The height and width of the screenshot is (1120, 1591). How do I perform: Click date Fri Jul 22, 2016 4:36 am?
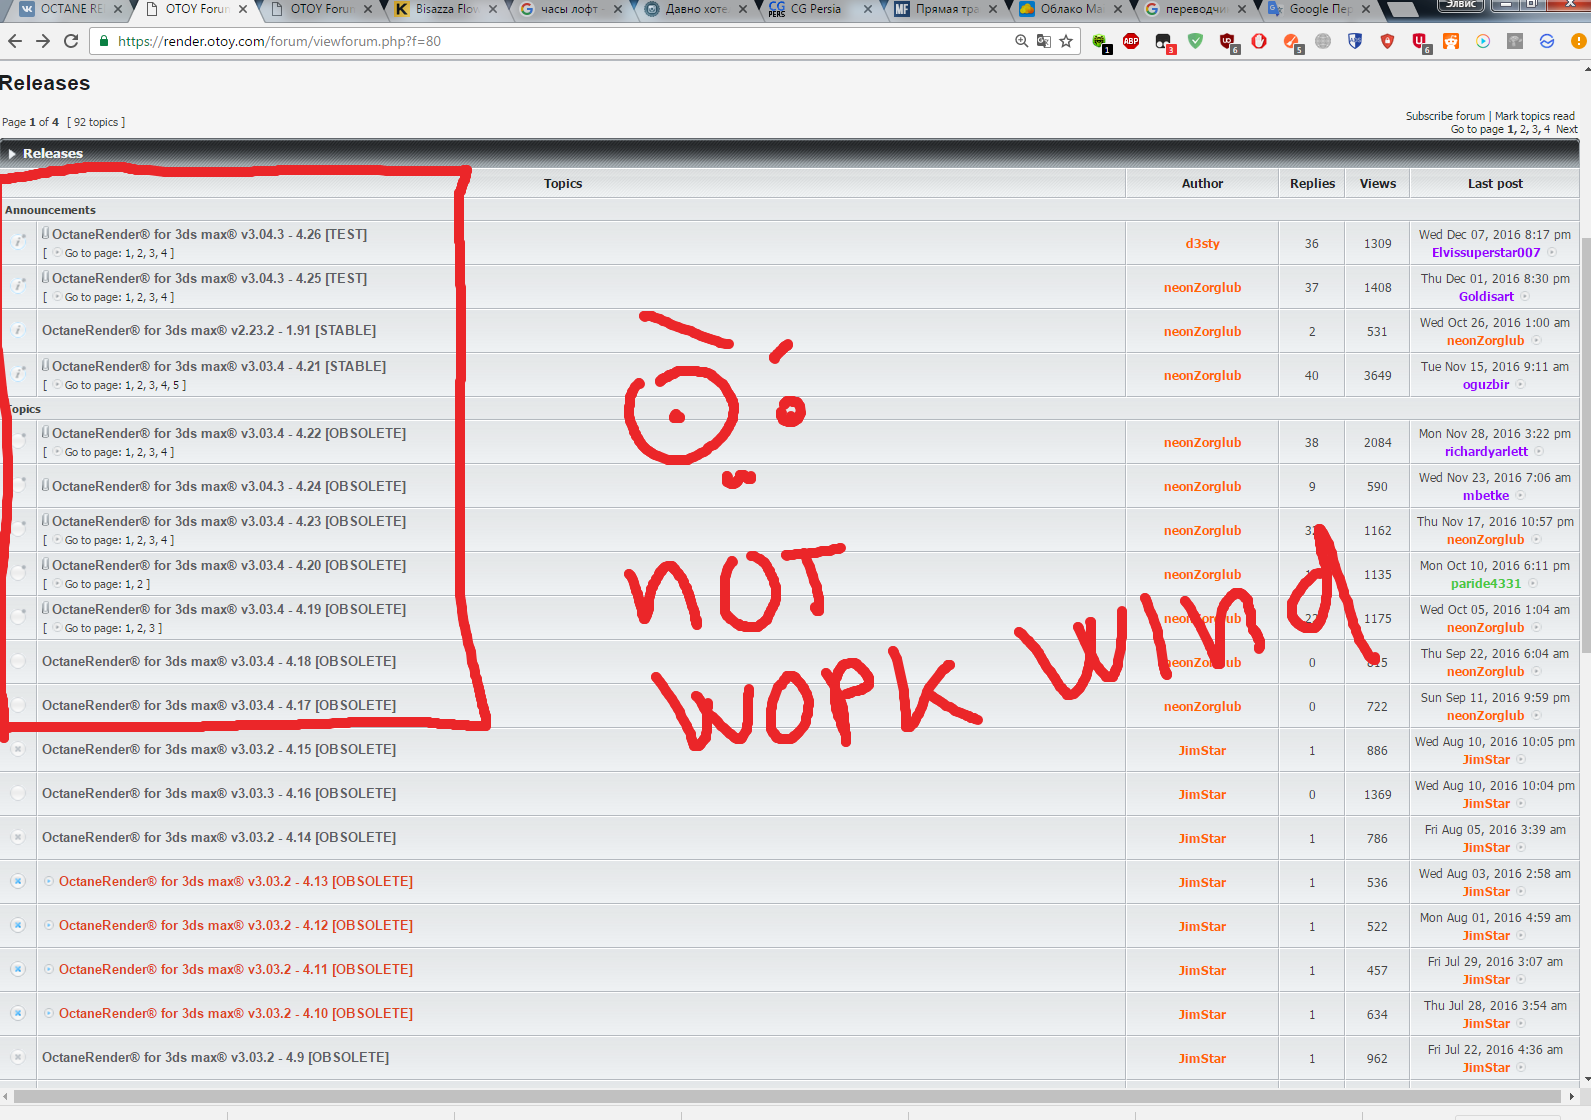coord(1495,1049)
